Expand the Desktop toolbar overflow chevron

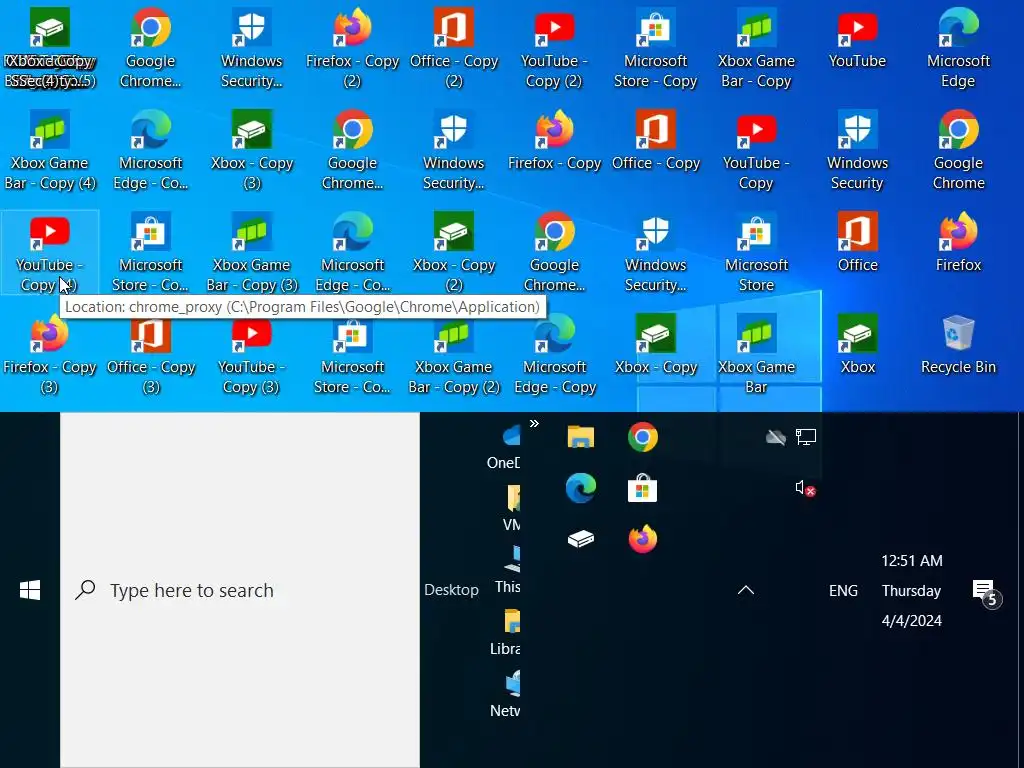(x=534, y=423)
